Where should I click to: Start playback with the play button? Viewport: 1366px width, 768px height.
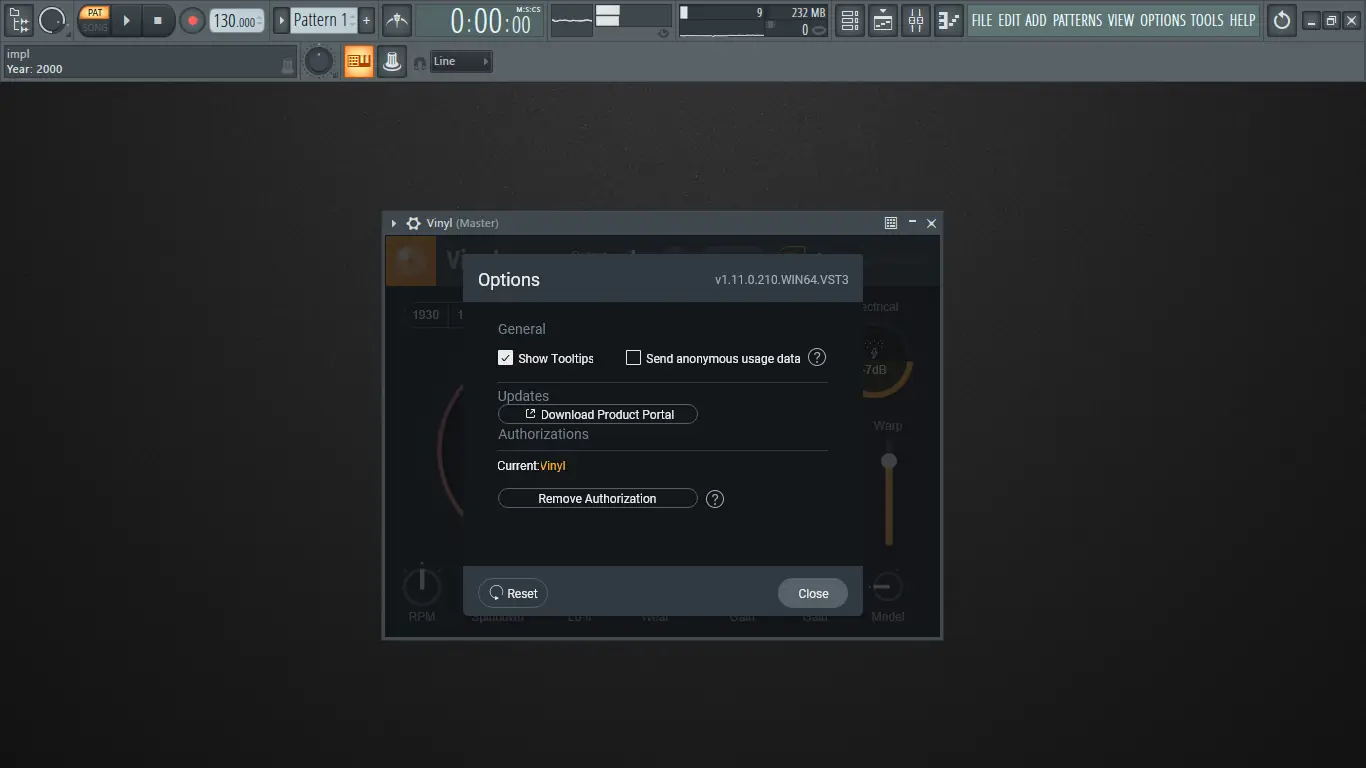[126, 20]
